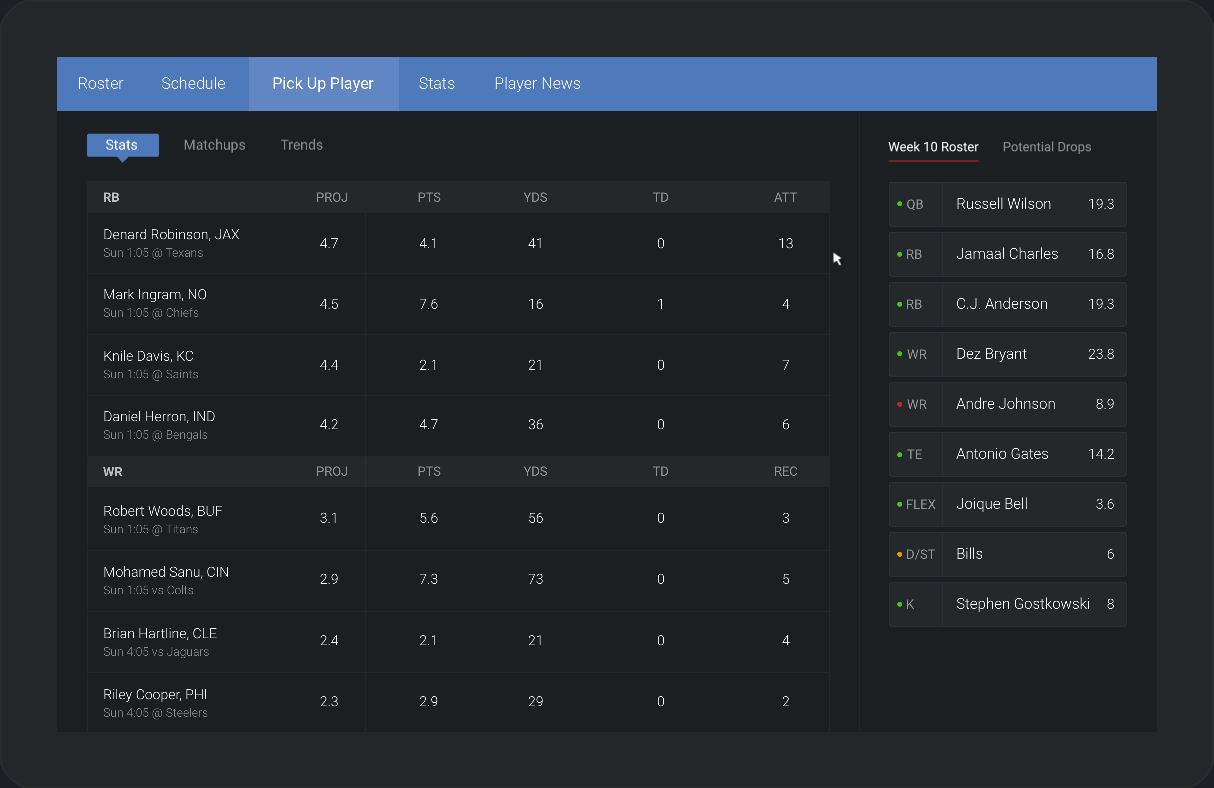Click Mohamed Sanu's 73 yards value

pos(536,579)
